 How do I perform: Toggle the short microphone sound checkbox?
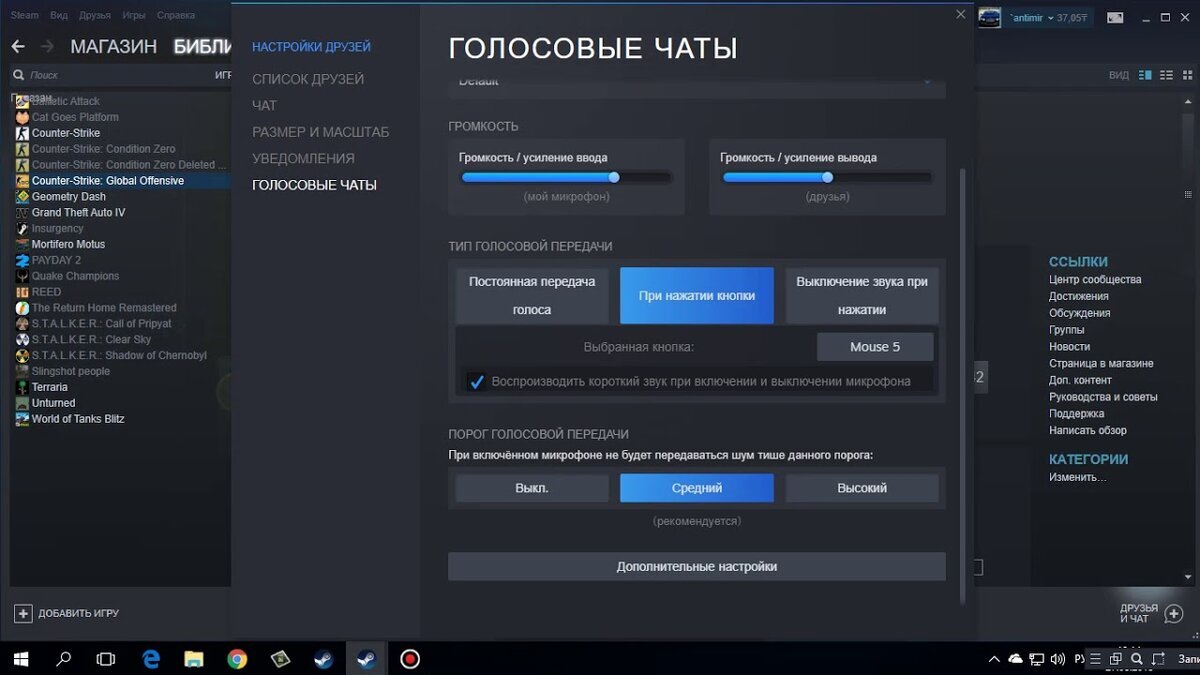(477, 381)
